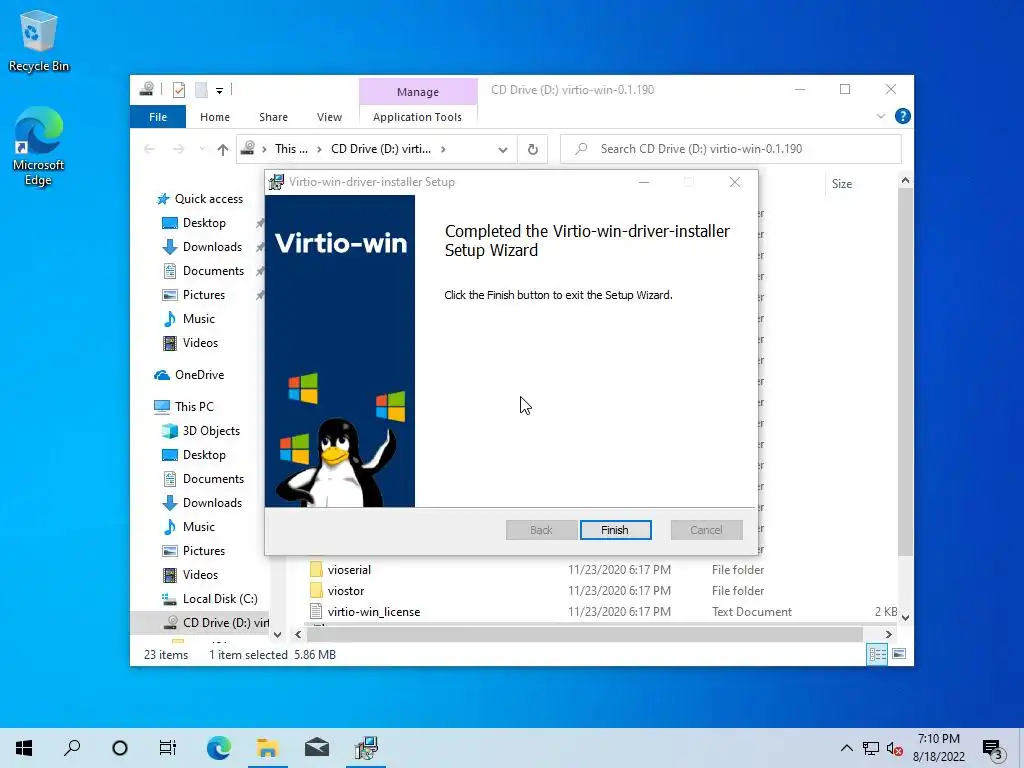Click the Virtio installer taskbar icon
The width and height of the screenshot is (1024, 768).
click(366, 748)
